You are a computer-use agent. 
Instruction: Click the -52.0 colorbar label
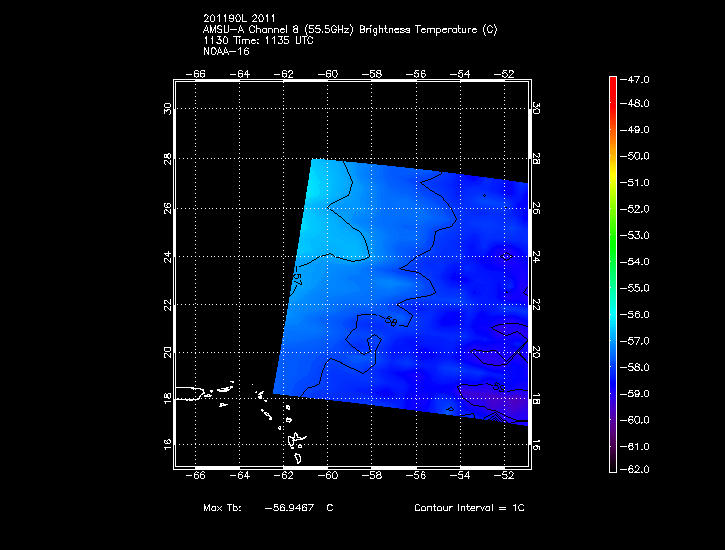pos(634,209)
